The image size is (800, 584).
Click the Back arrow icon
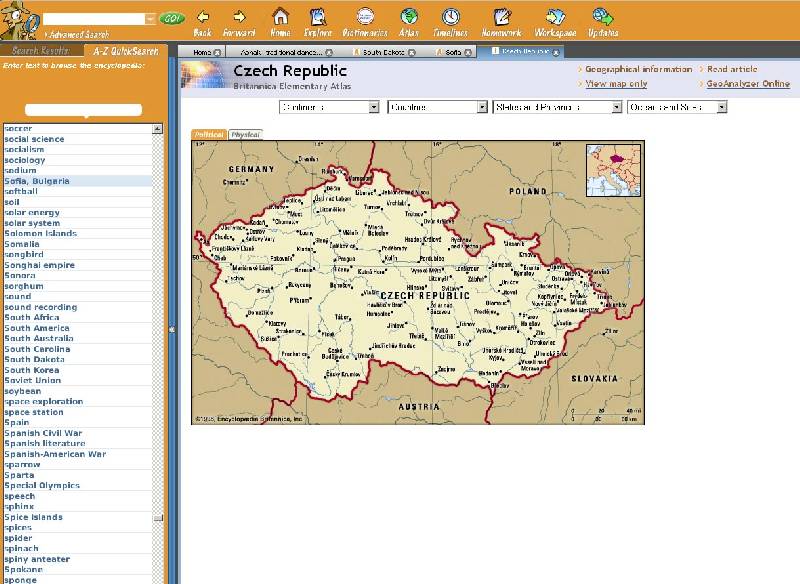(x=203, y=17)
